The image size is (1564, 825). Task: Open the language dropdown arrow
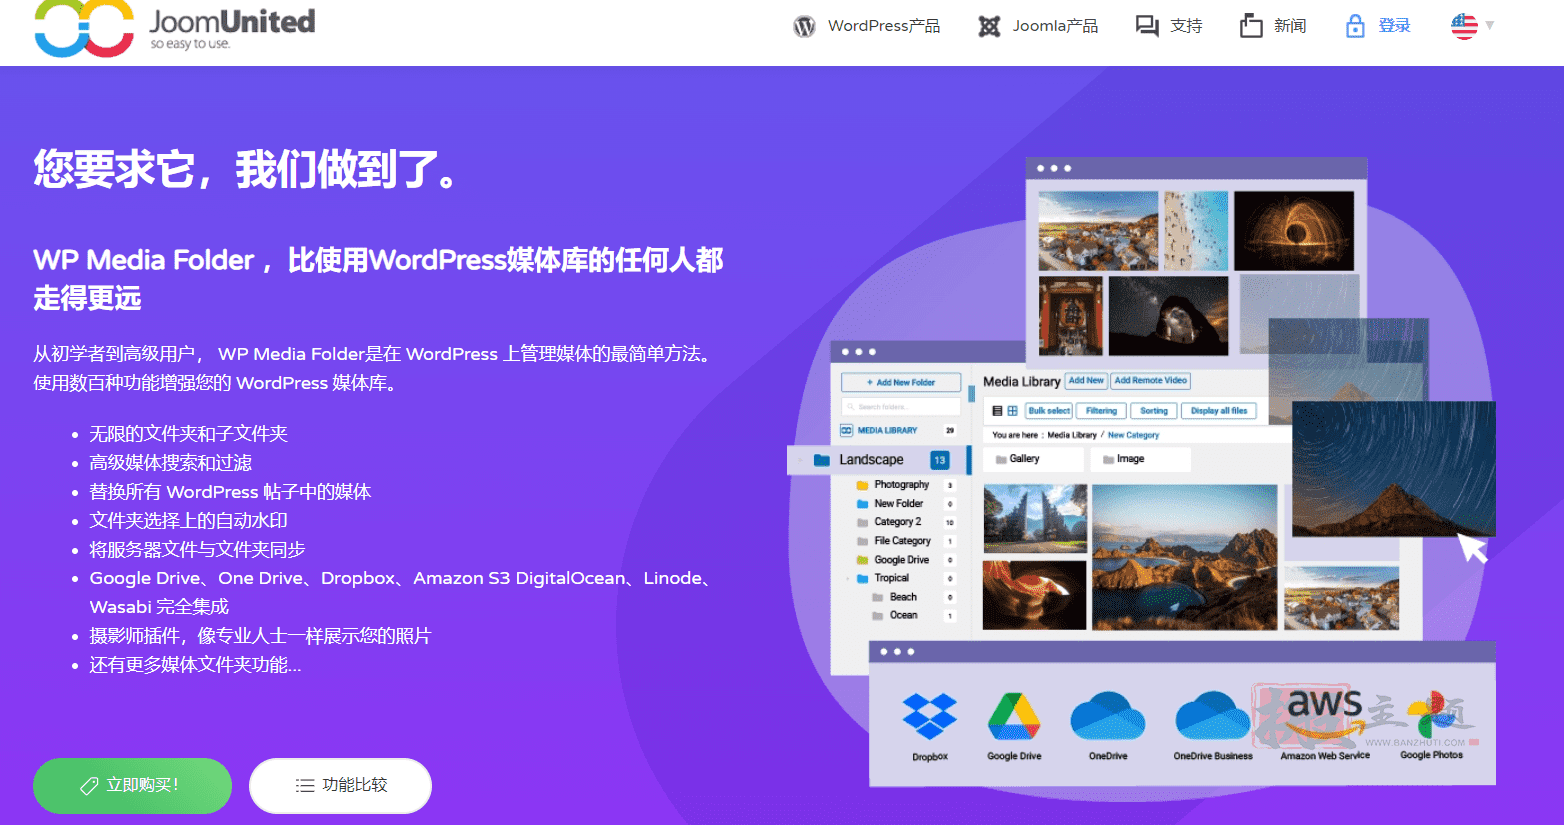click(x=1490, y=25)
